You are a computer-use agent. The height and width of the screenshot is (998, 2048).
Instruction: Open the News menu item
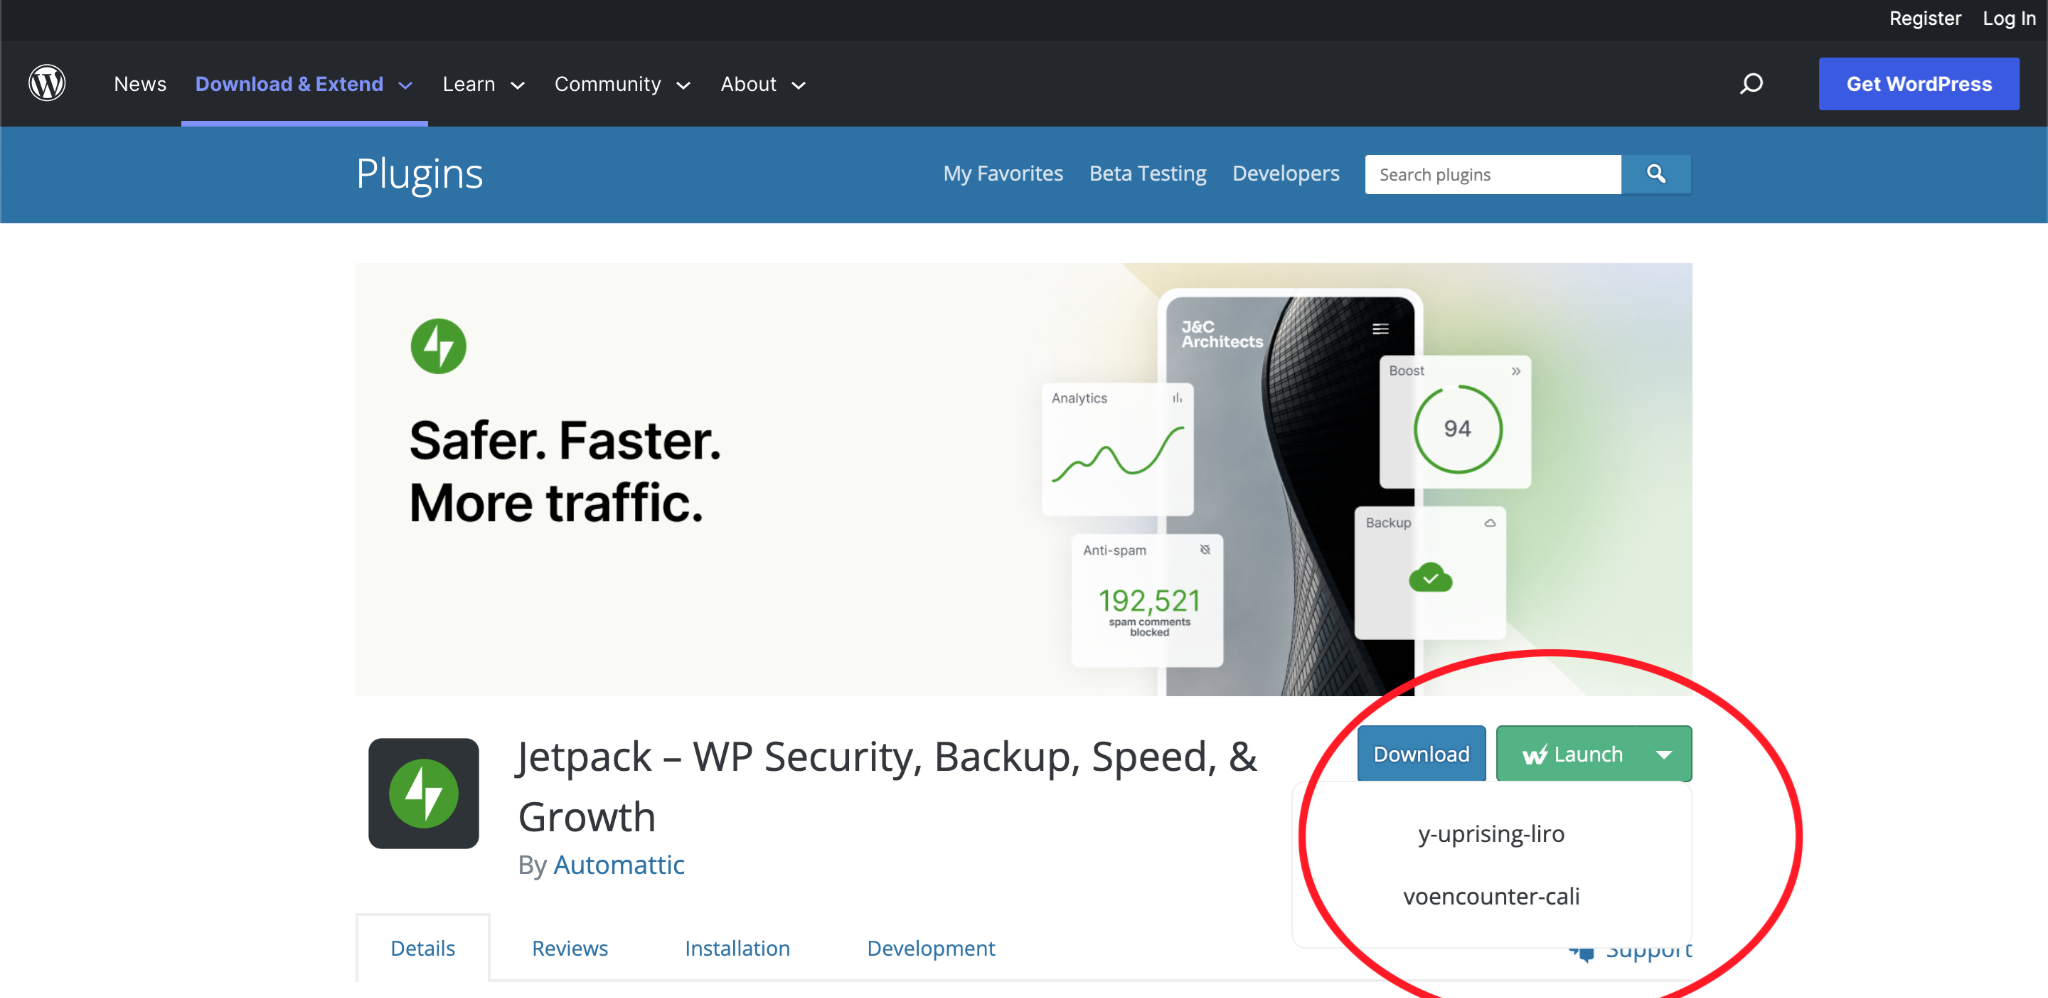(x=140, y=84)
